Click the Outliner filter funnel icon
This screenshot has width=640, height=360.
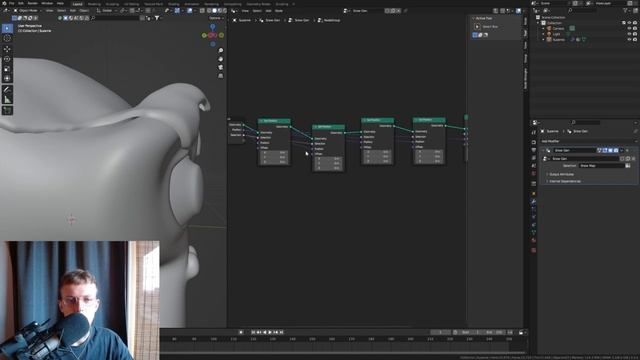click(625, 10)
